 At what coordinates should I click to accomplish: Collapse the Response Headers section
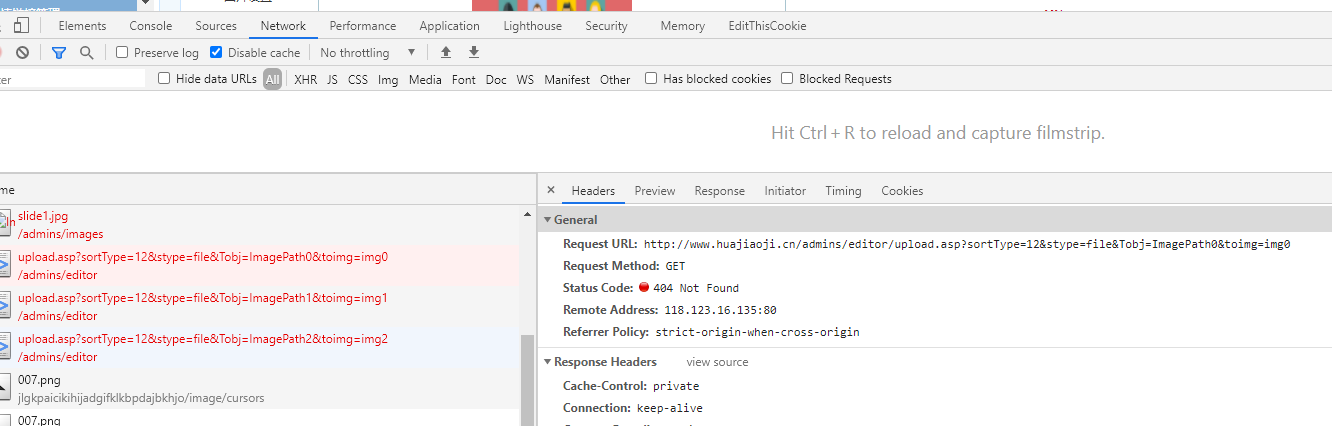[547, 362]
